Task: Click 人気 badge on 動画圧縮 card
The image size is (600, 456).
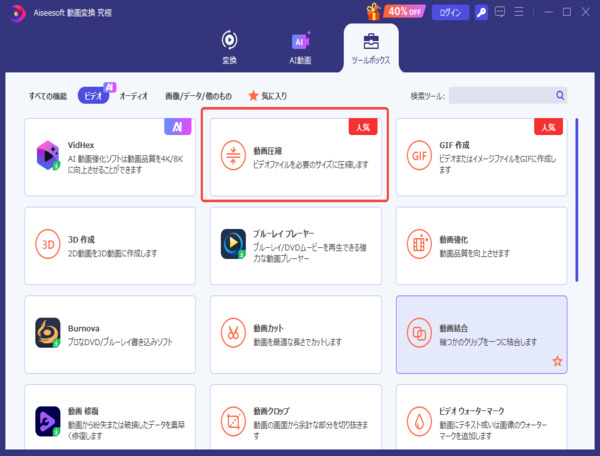Action: point(363,127)
